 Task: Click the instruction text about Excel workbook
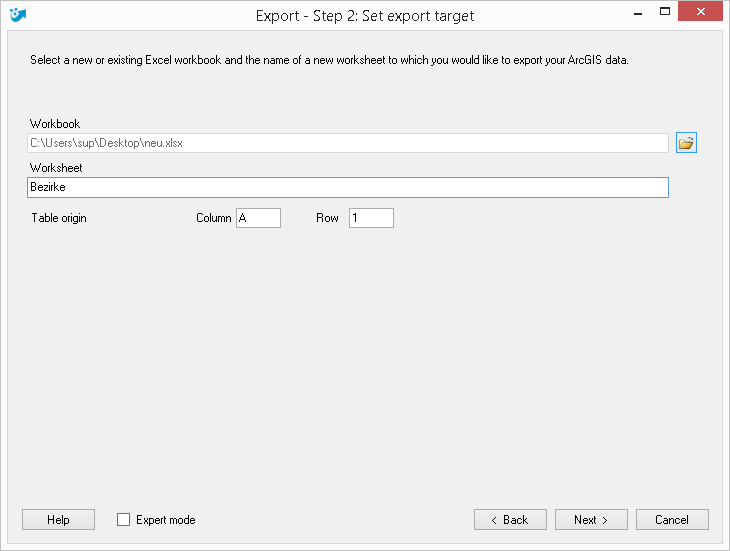(x=329, y=60)
